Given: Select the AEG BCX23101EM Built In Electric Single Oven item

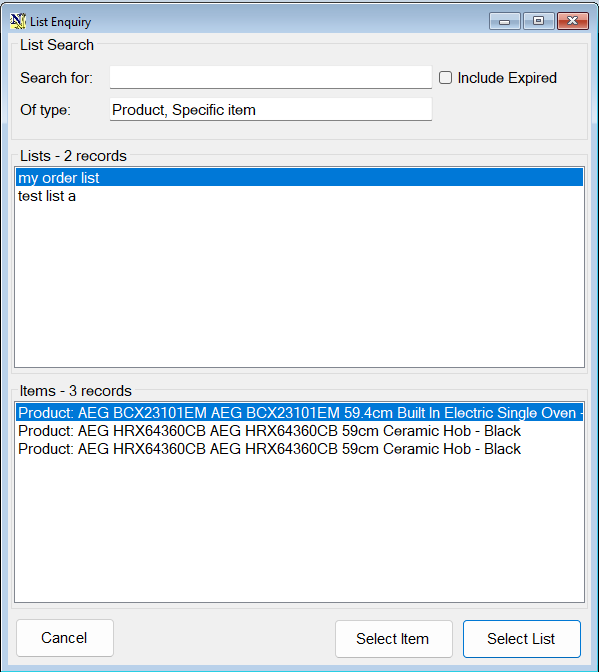Looking at the screenshot, I should coord(299,412).
